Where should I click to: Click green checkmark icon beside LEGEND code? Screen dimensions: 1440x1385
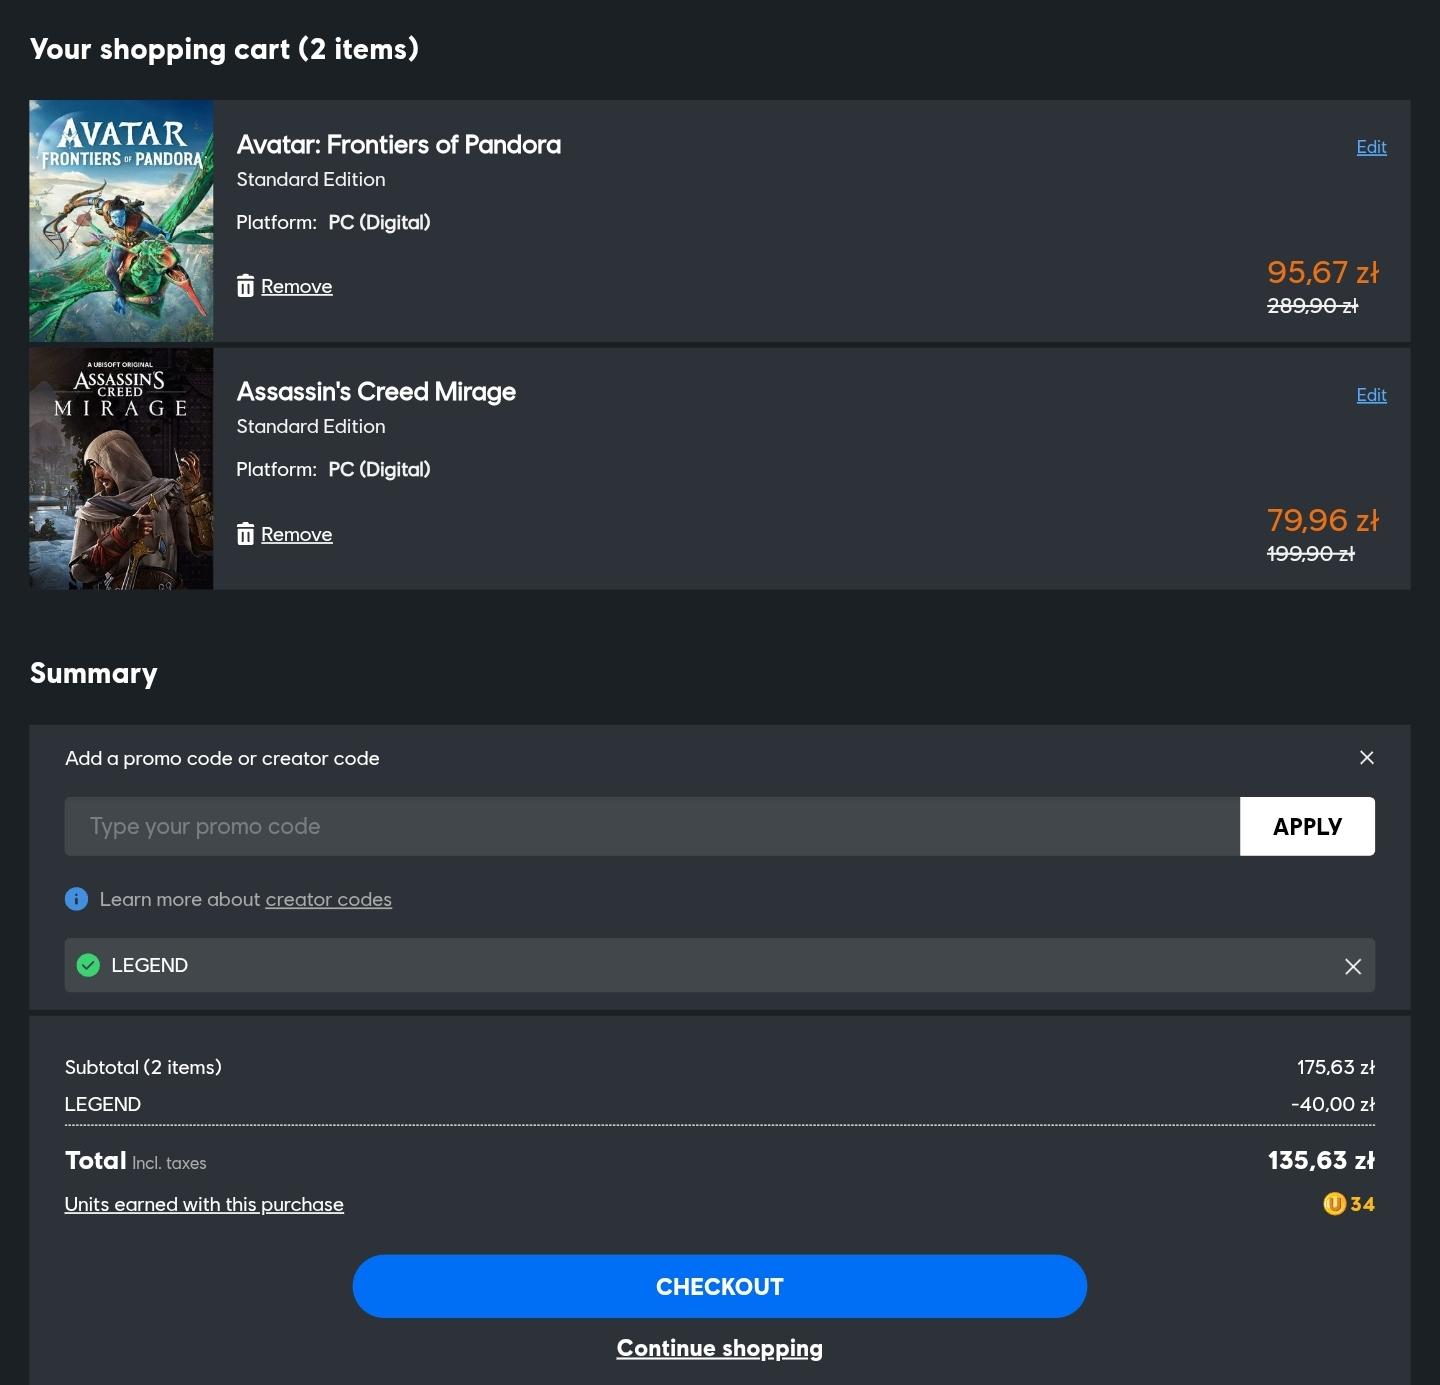point(88,965)
